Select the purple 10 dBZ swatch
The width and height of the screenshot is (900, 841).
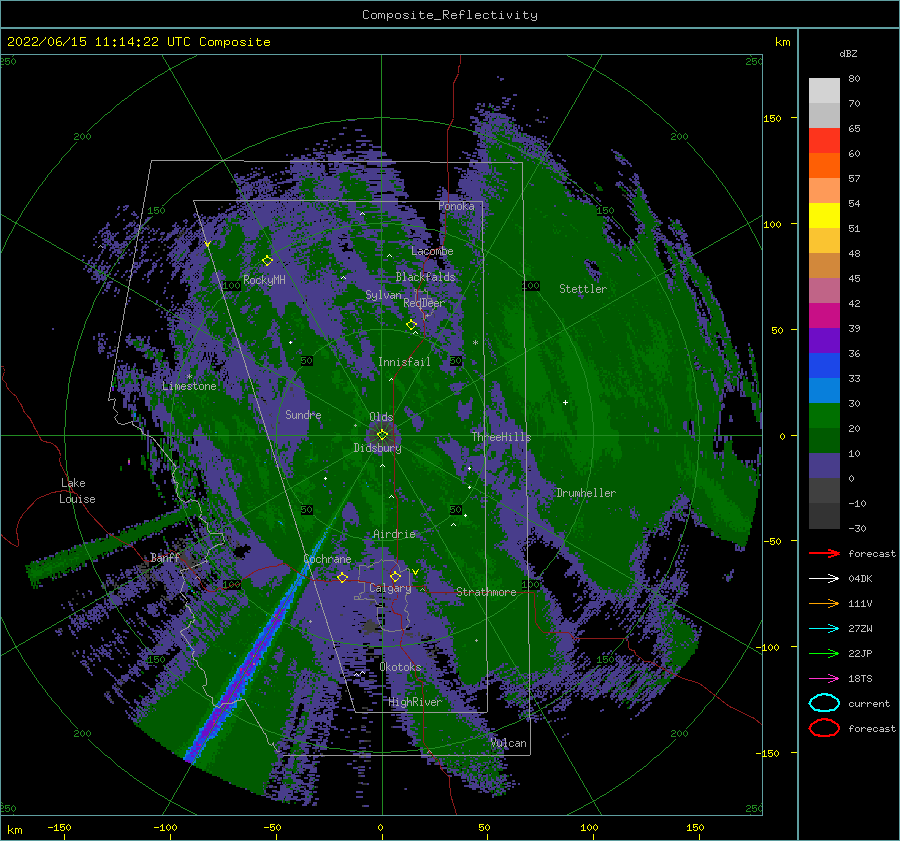[824, 466]
